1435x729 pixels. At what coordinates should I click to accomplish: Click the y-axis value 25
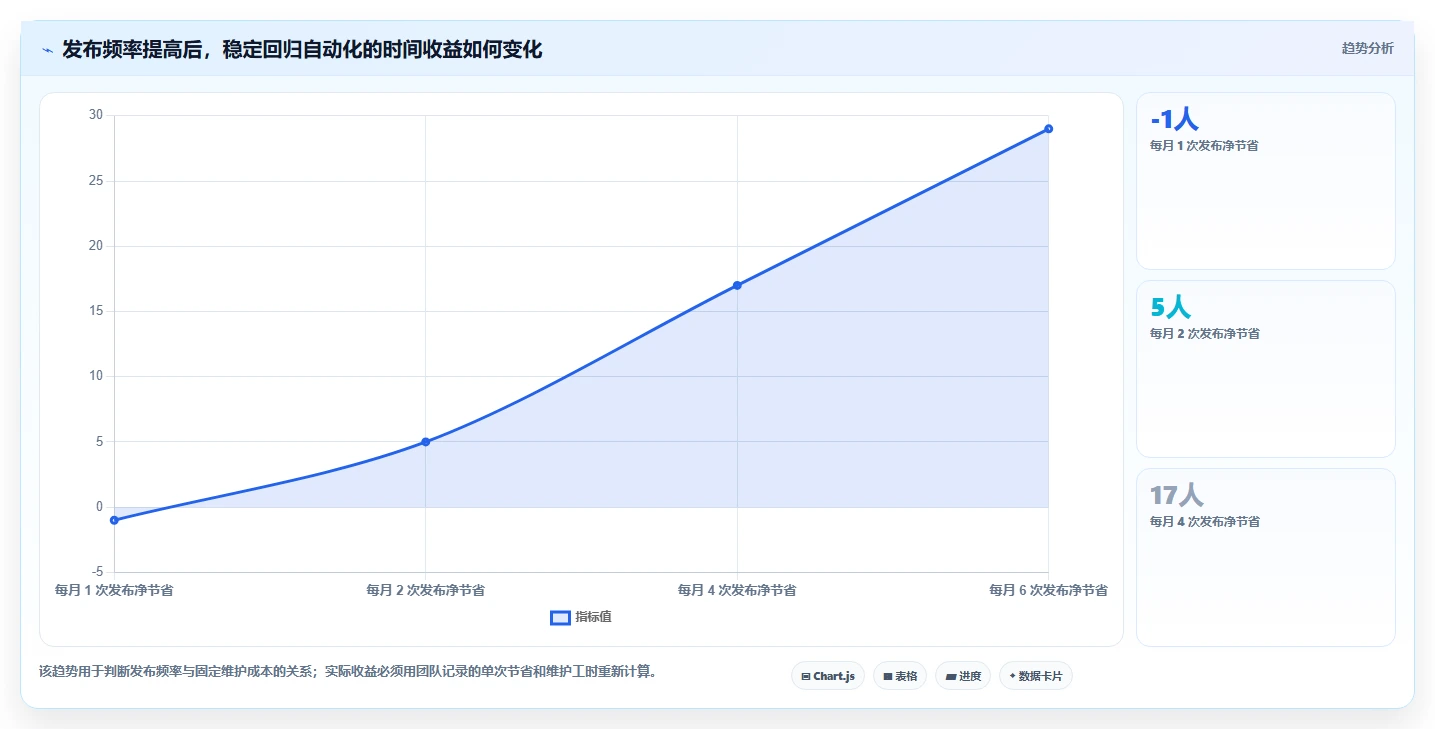pyautogui.click(x=96, y=181)
